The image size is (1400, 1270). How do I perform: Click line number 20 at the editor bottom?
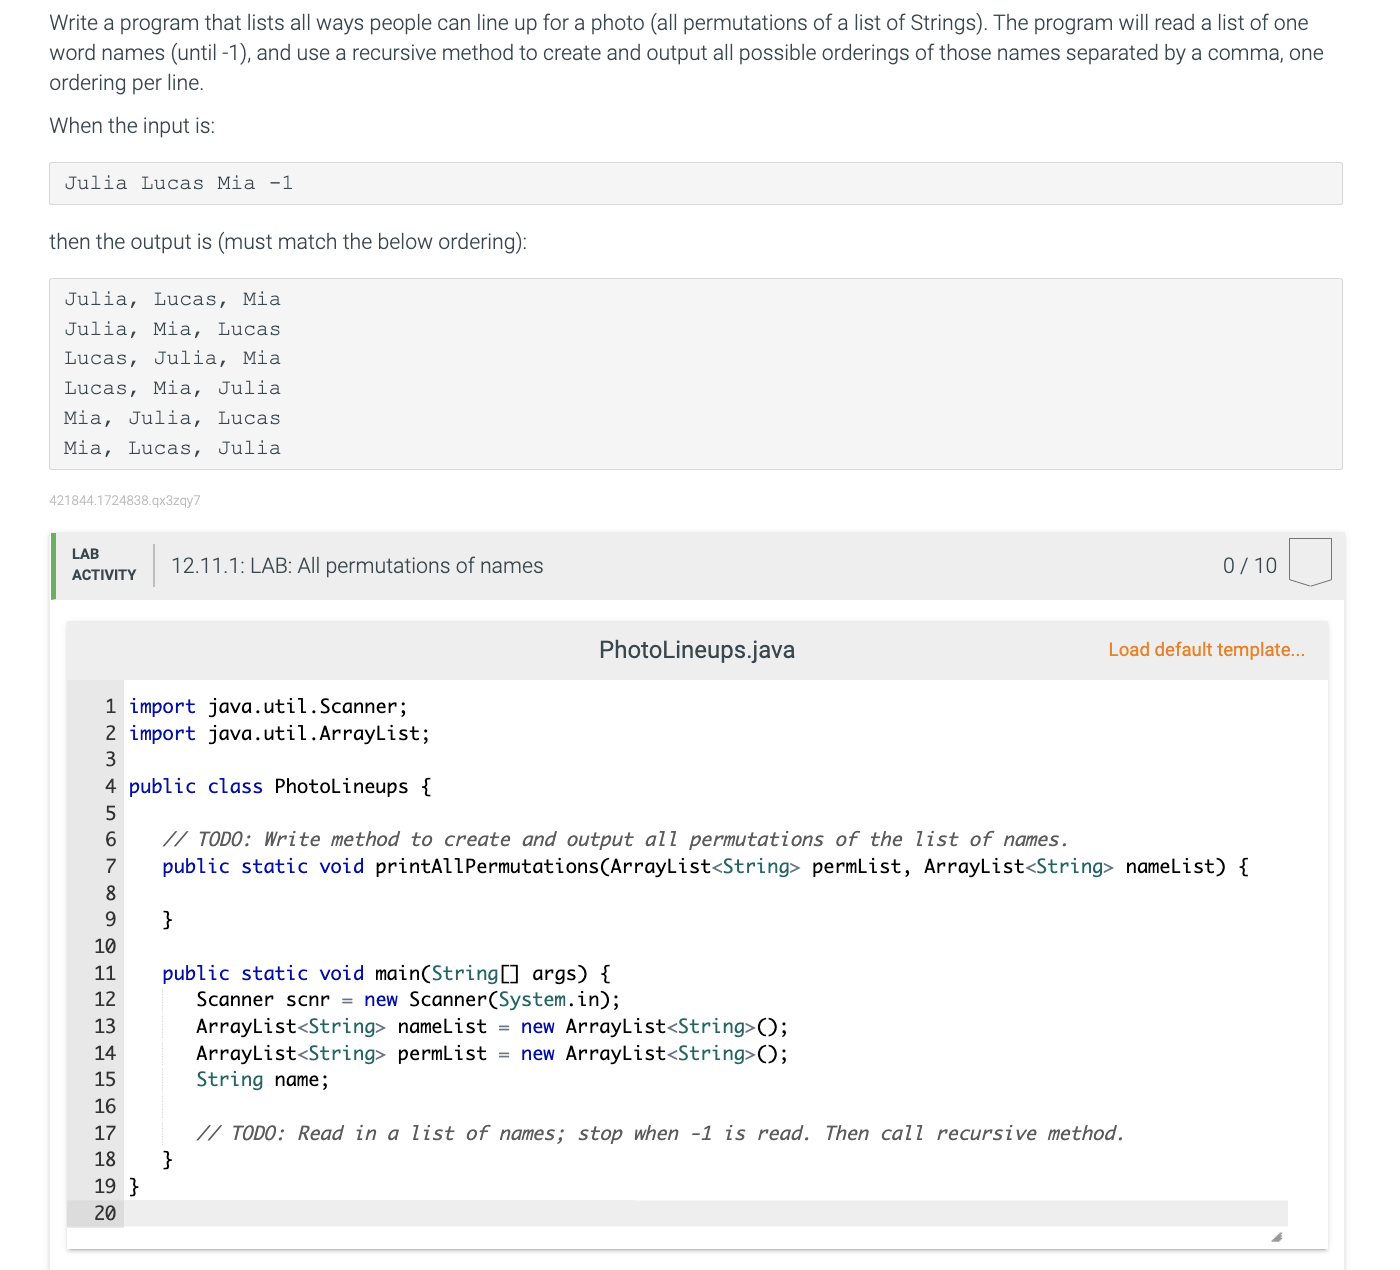click(x=104, y=1212)
